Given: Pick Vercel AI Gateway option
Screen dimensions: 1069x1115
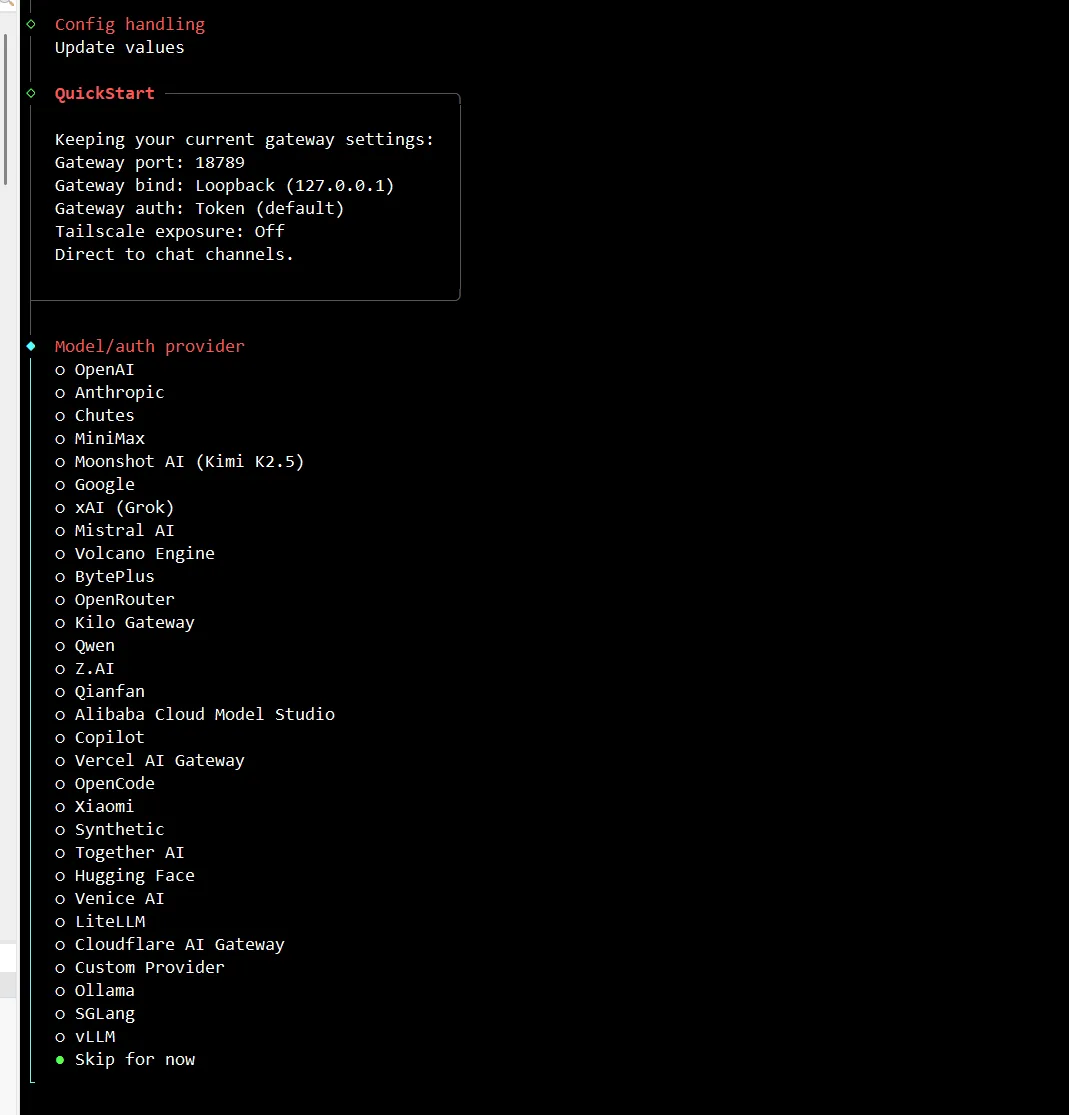Looking at the screenshot, I should tap(149, 761).
